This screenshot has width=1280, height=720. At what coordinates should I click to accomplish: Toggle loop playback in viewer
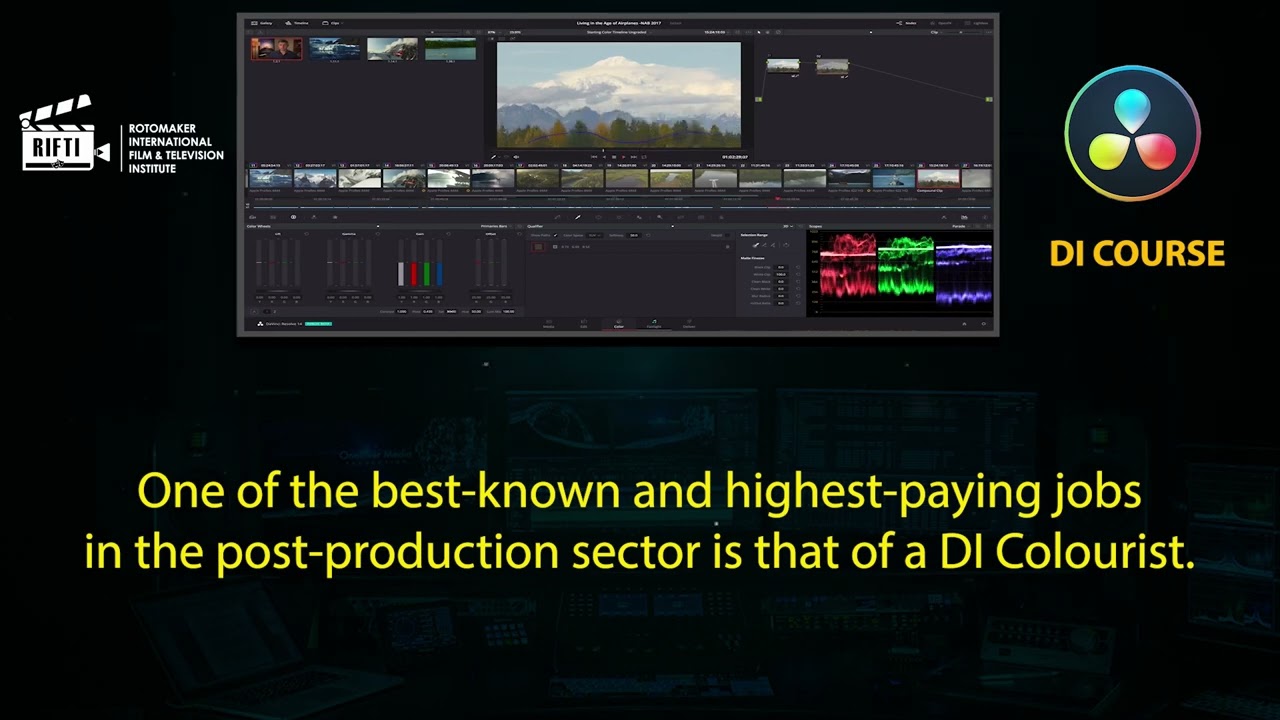[x=644, y=157]
